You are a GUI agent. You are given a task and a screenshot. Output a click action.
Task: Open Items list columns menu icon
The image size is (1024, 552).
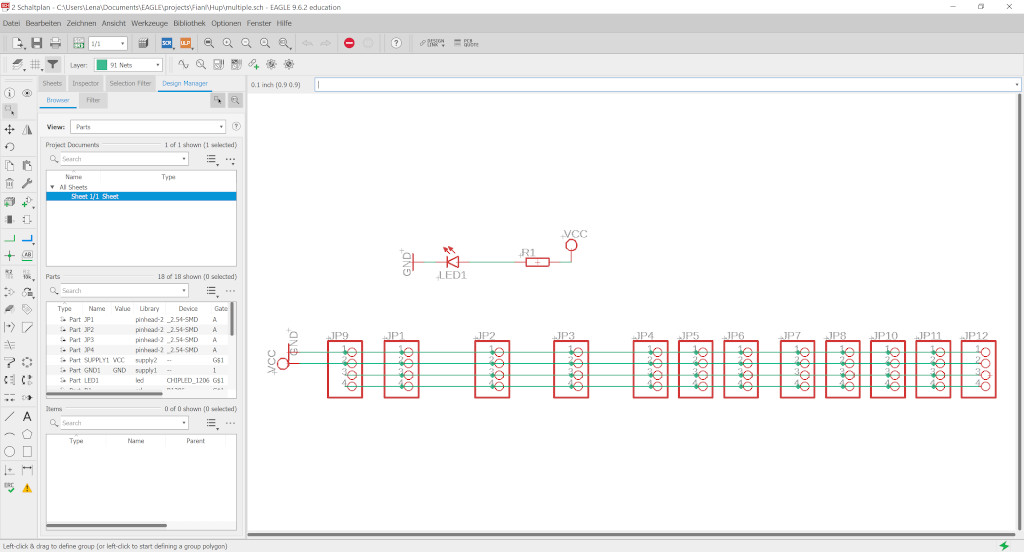coord(211,423)
